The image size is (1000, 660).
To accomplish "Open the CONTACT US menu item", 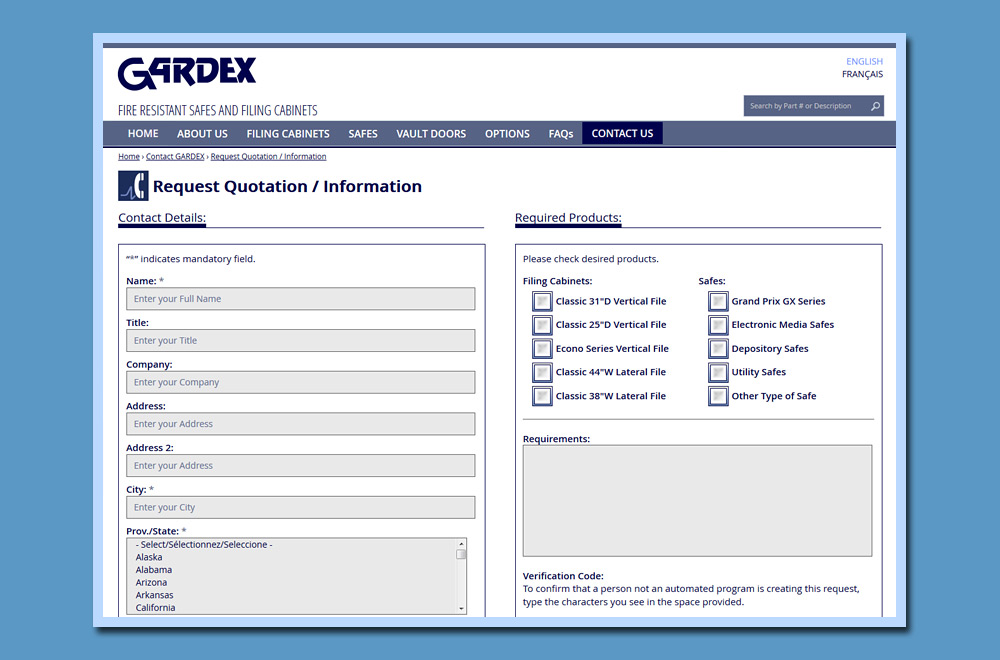I will (622, 133).
